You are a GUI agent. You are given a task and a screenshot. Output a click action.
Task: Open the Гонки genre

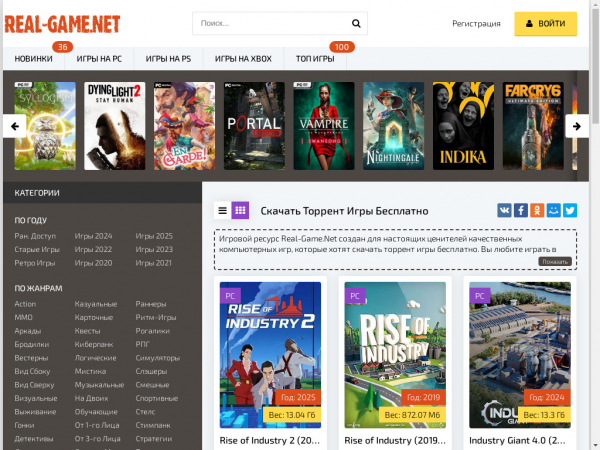point(24,426)
